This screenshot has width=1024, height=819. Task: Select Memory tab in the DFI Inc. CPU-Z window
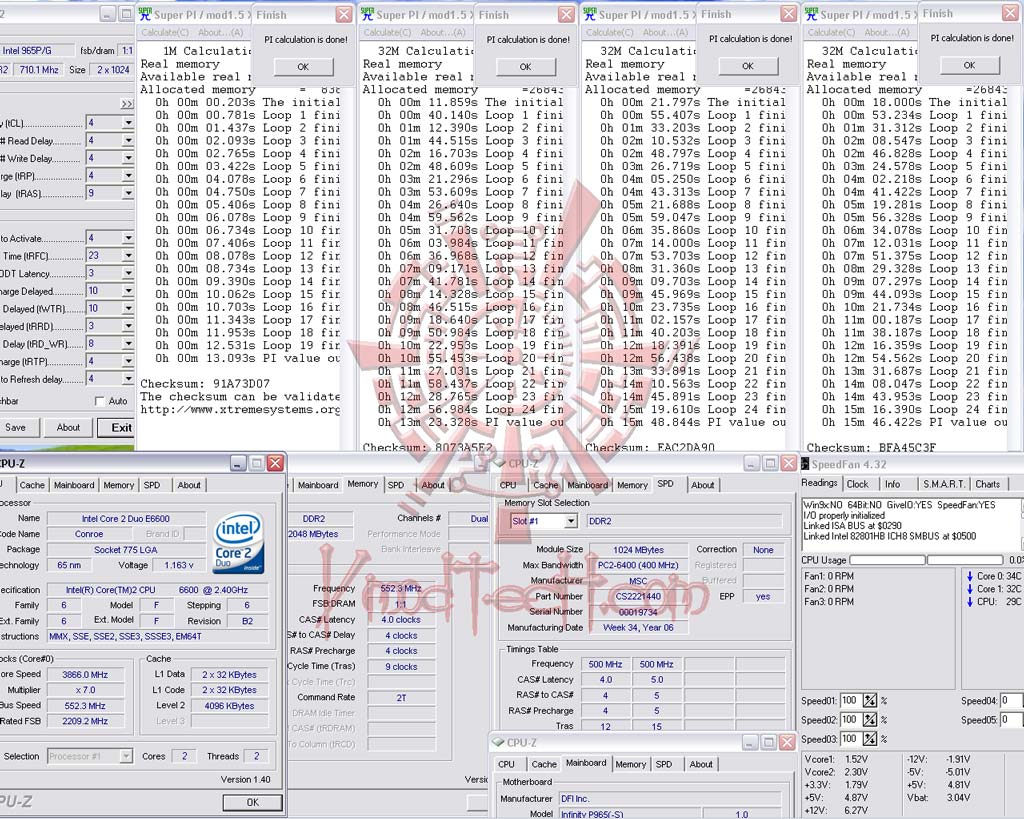(x=630, y=764)
